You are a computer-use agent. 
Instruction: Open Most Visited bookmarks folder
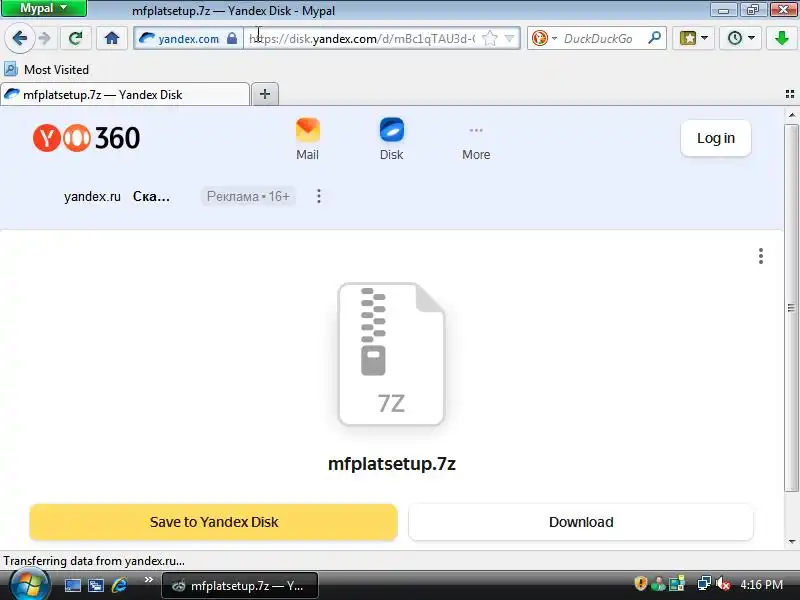(x=46, y=69)
